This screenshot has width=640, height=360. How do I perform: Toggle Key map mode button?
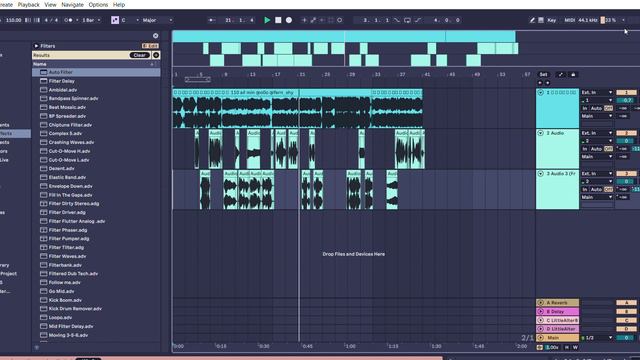pyautogui.click(x=552, y=20)
